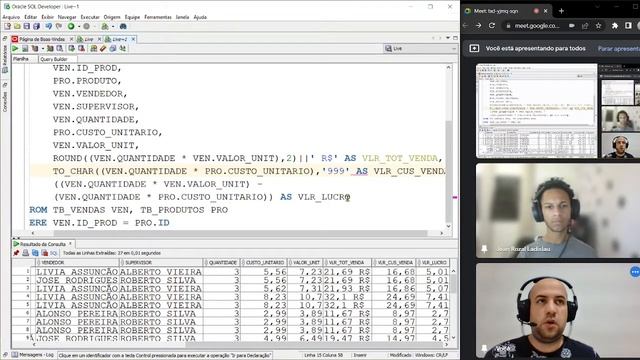Viewport: 640px width, 360px height.
Task: Click the New file icon in main toolbar
Action: (7, 27)
